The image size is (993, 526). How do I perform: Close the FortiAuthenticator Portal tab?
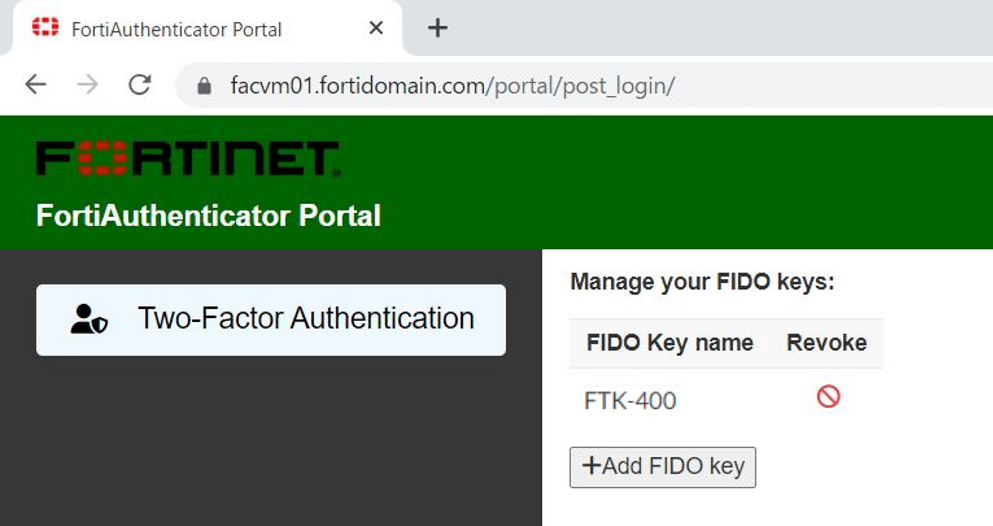click(x=376, y=28)
